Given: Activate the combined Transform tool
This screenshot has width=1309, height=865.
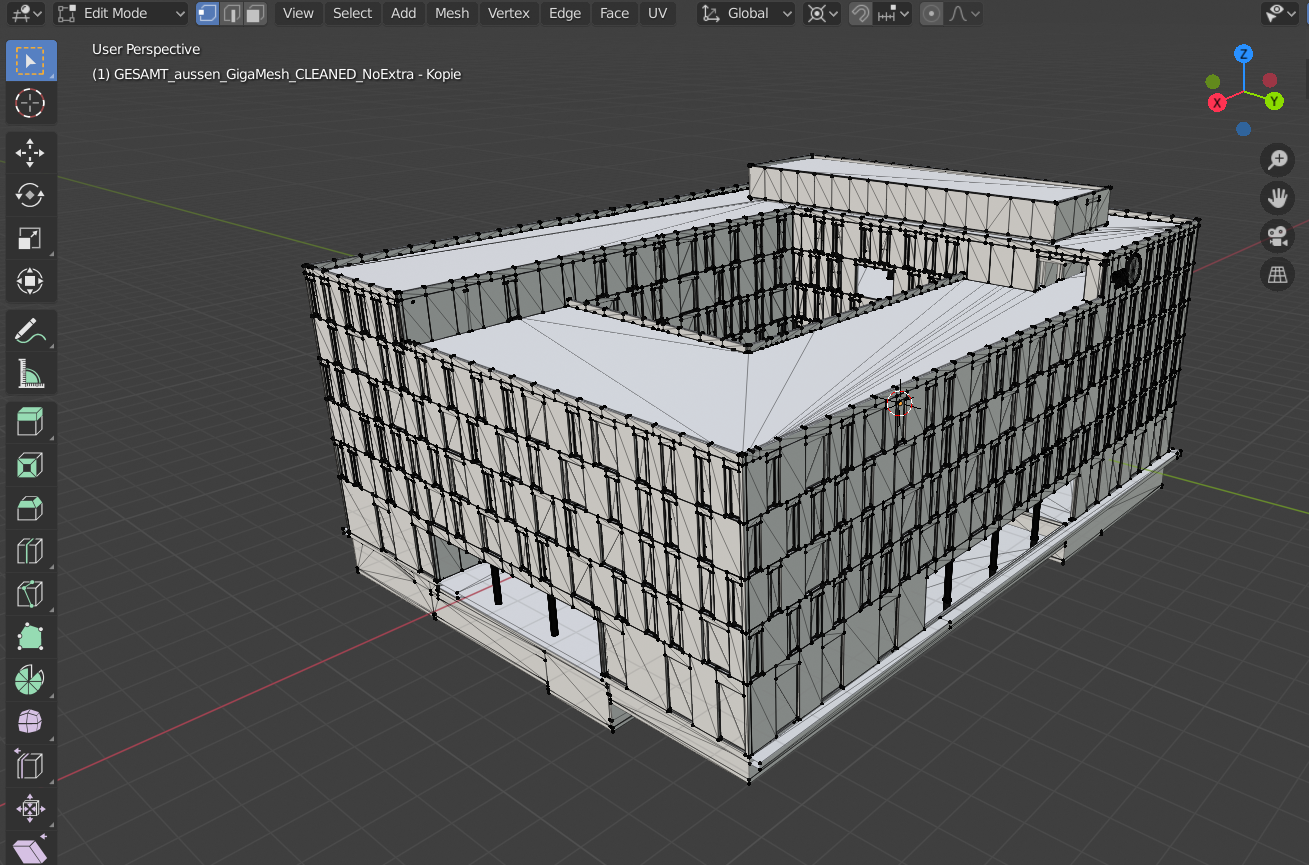Looking at the screenshot, I should click(x=31, y=281).
